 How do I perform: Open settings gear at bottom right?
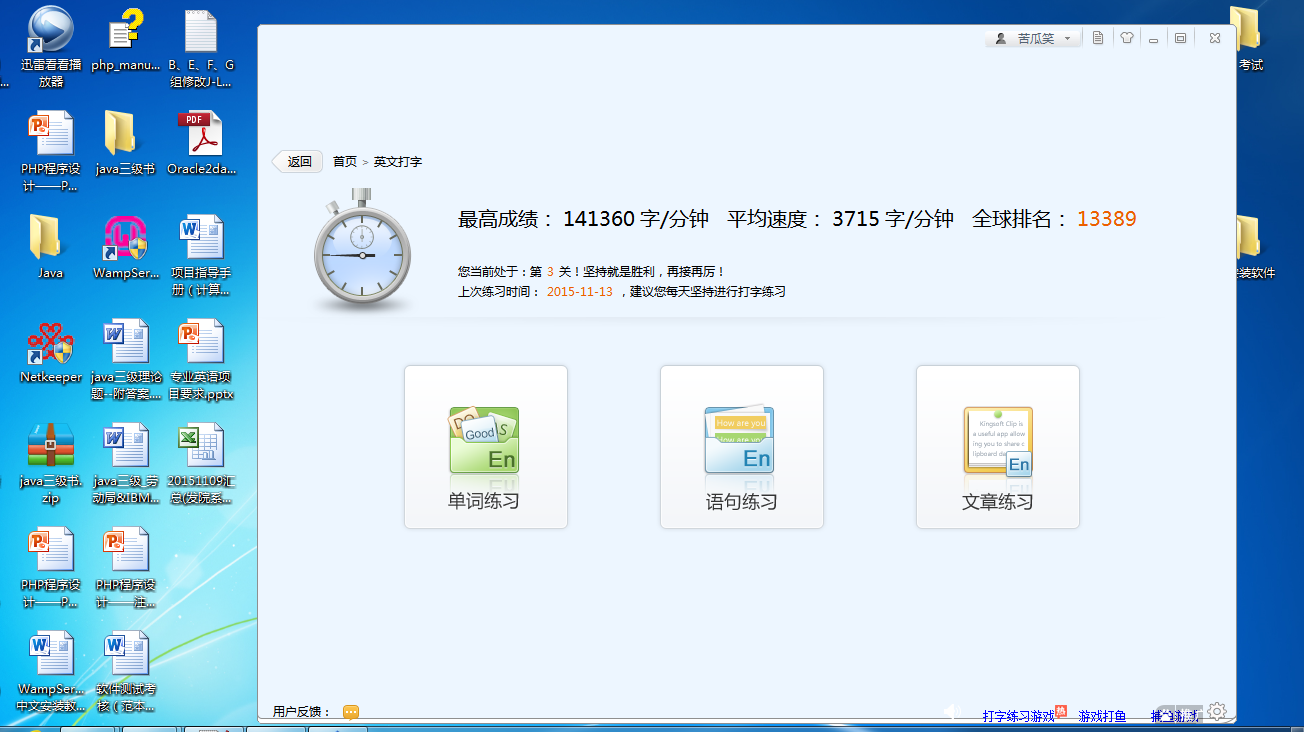click(x=1217, y=711)
